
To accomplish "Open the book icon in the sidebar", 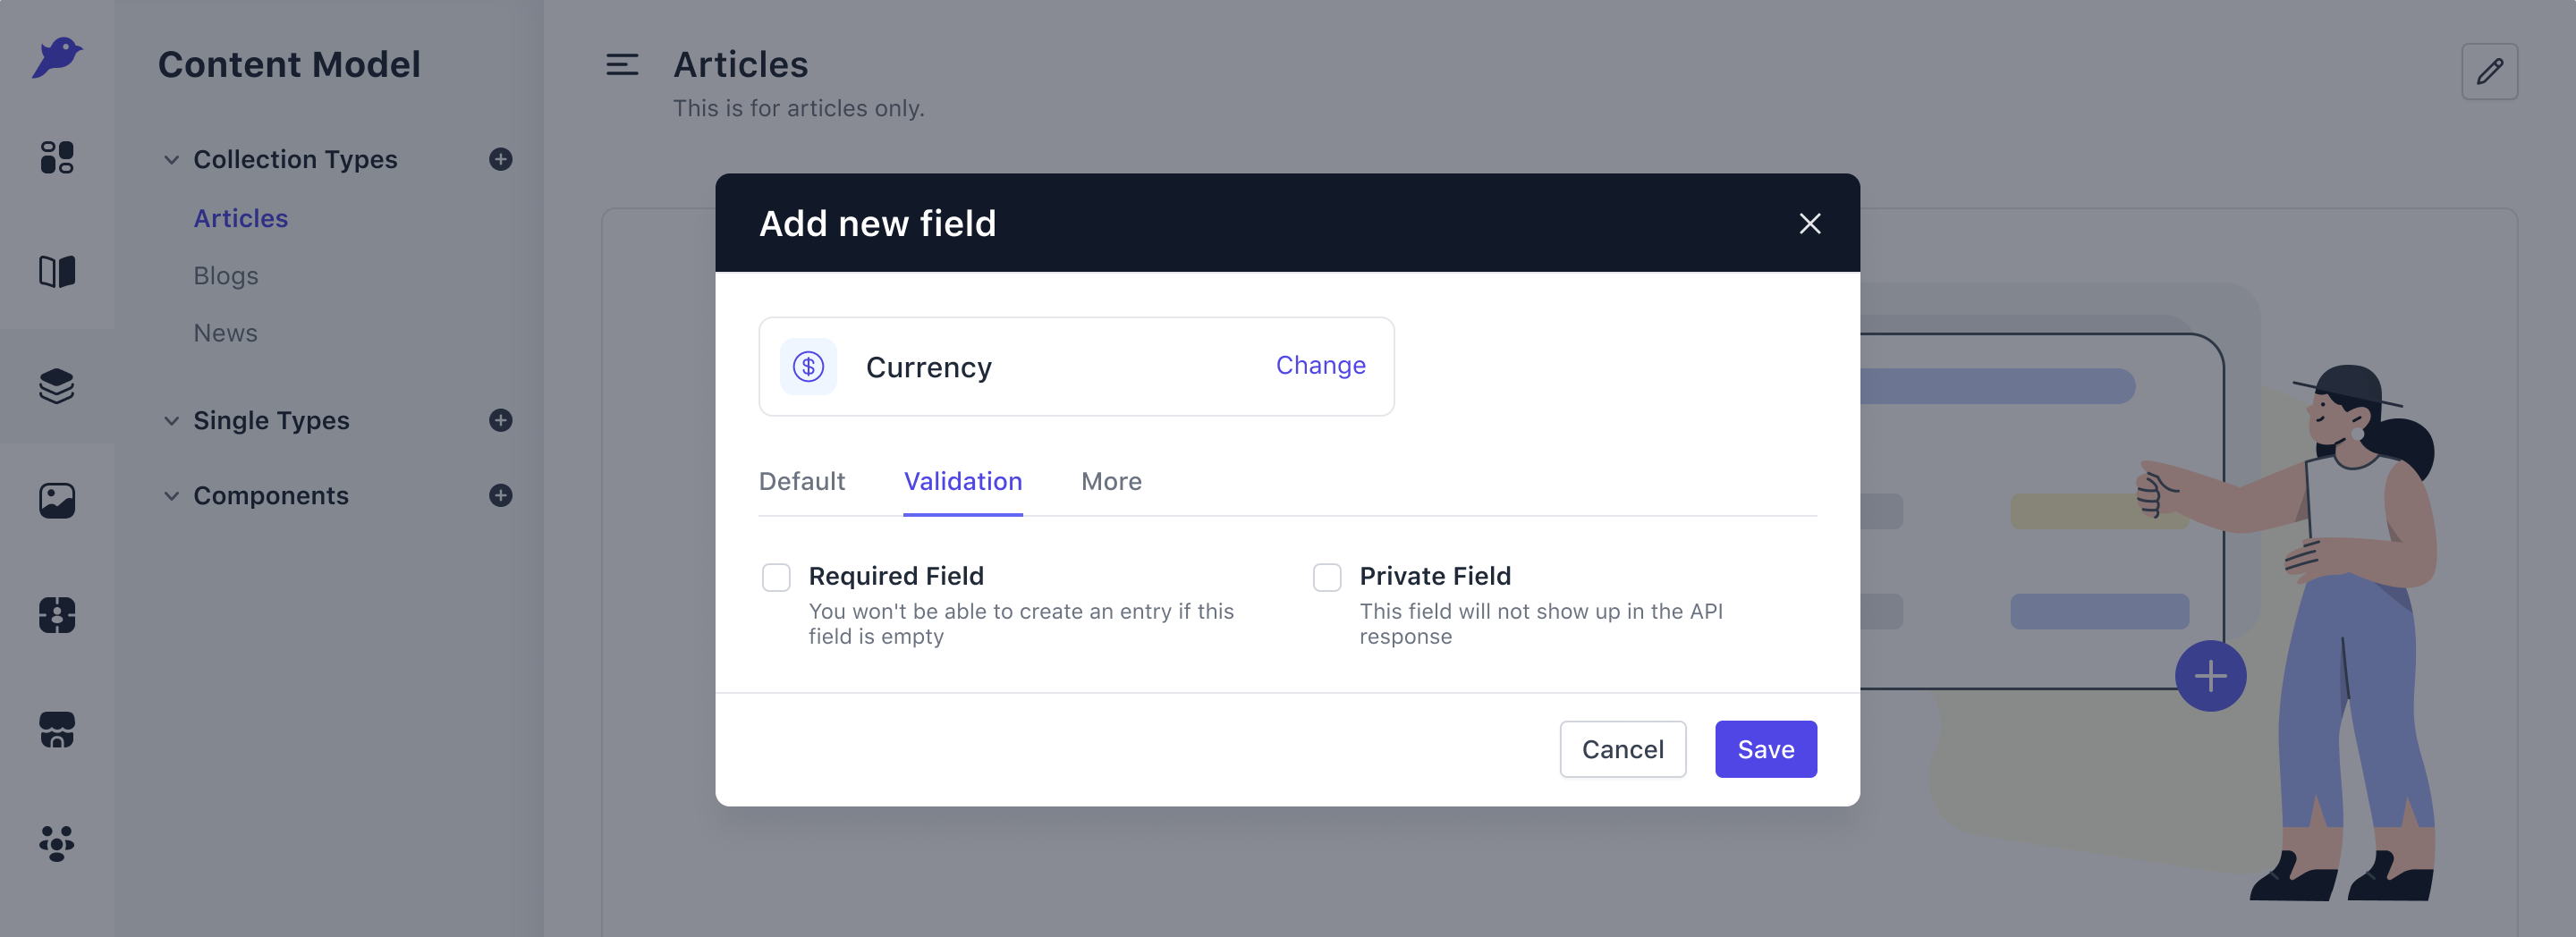I will click(x=57, y=271).
